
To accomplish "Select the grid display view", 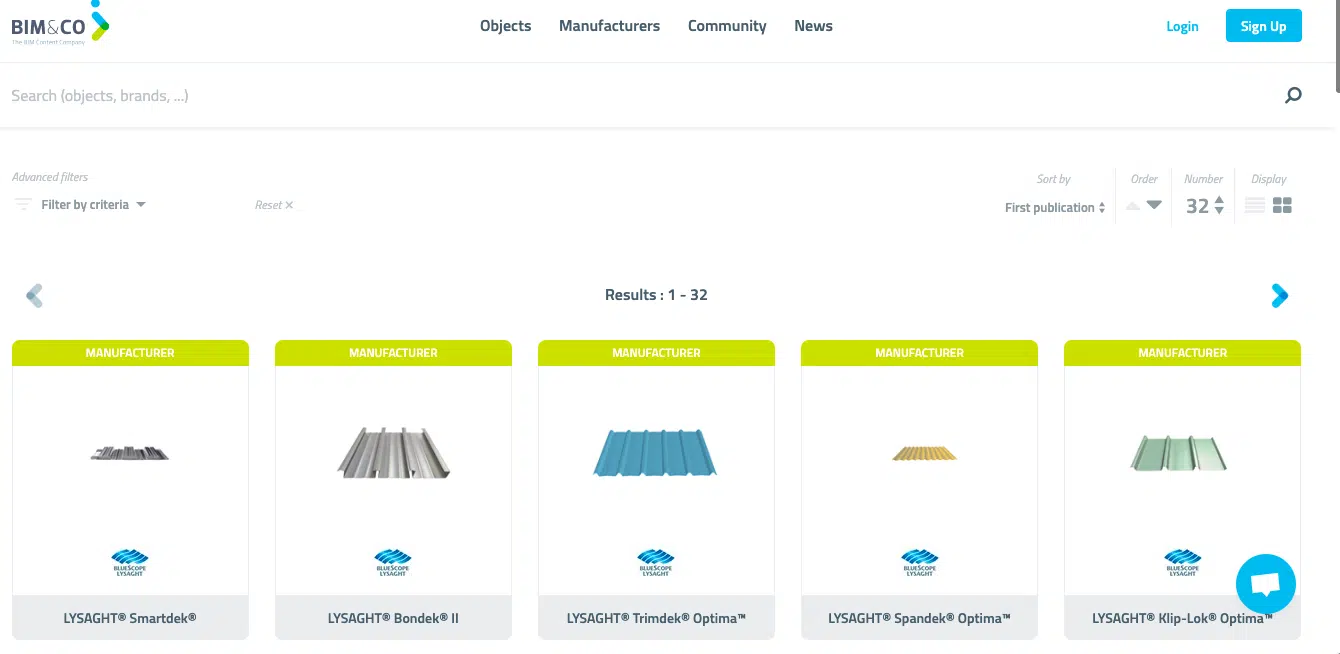I will [1283, 204].
